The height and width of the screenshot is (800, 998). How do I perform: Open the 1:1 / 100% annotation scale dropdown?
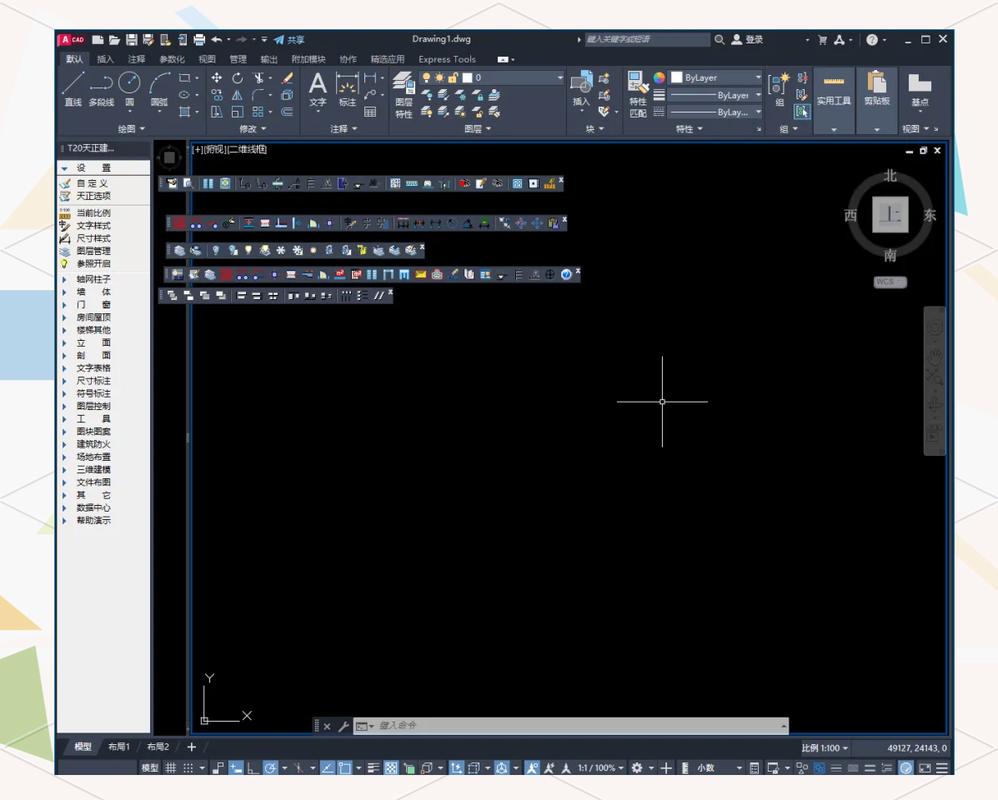click(x=601, y=768)
